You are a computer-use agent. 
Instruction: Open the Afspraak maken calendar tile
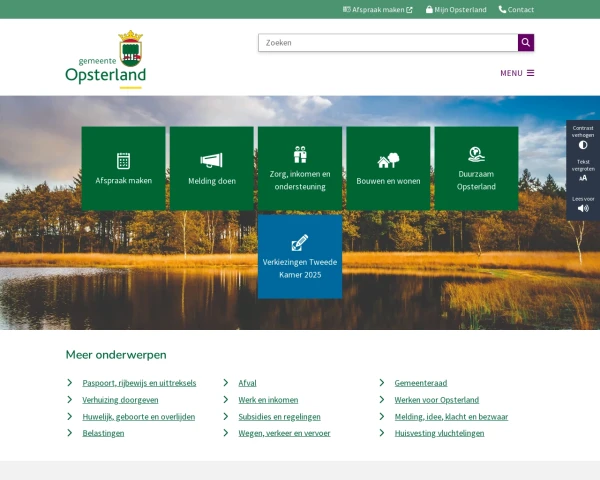tap(124, 168)
